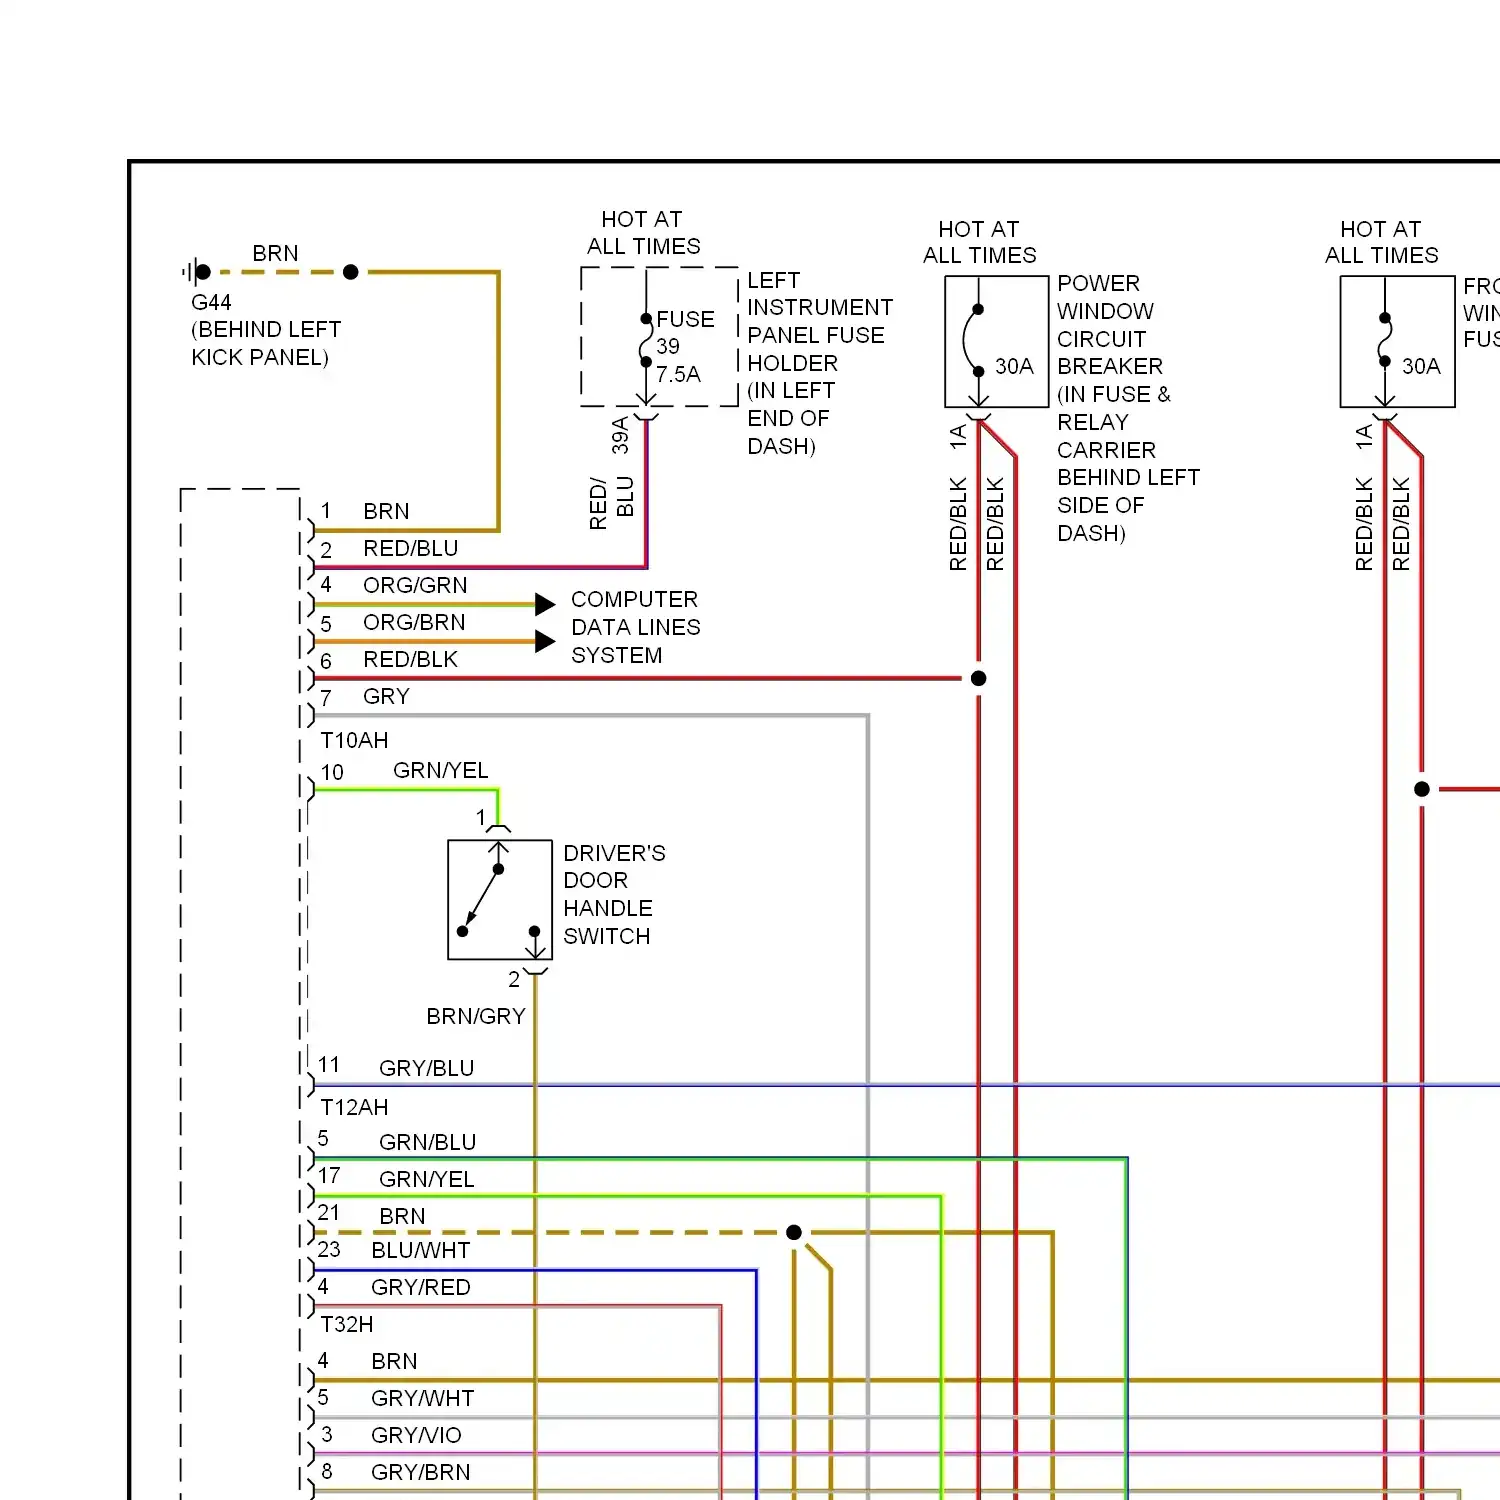
Task: Click the 'G44' label
Action: pyautogui.click(x=211, y=302)
